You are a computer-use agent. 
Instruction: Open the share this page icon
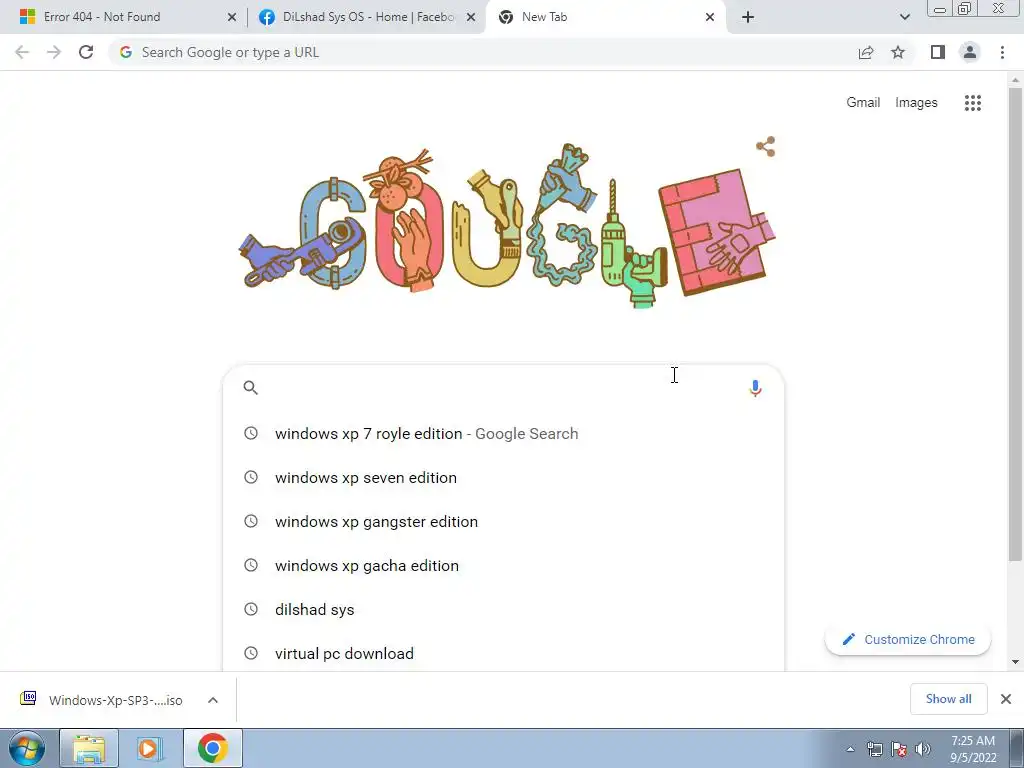coord(866,52)
